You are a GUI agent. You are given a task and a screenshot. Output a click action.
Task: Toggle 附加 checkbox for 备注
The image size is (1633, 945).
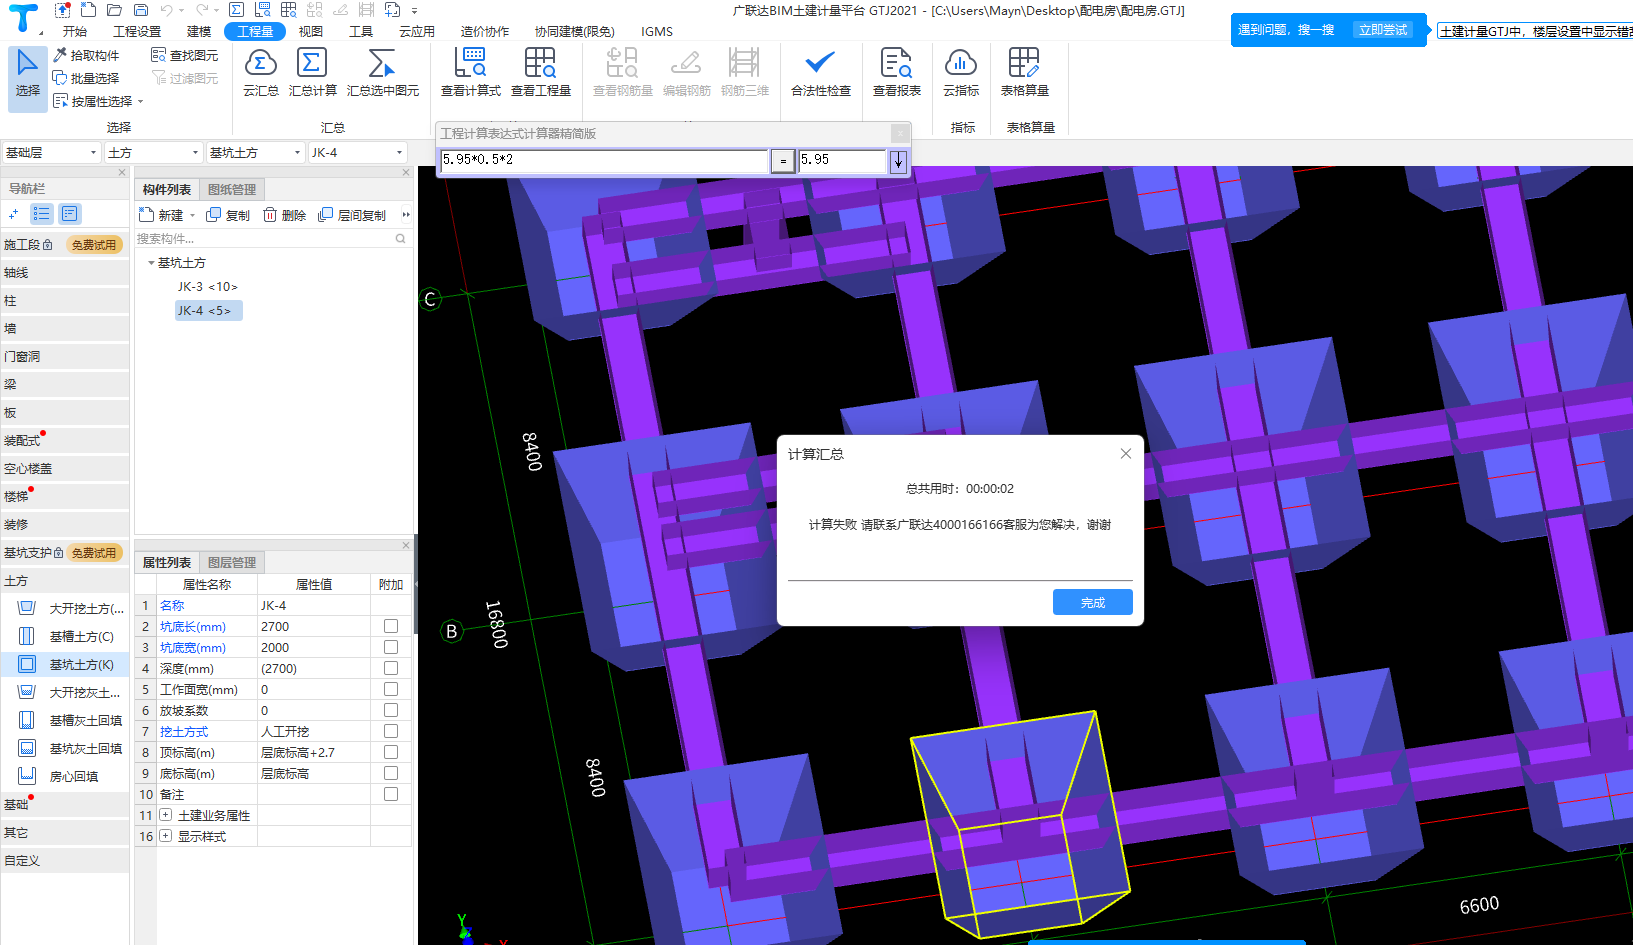391,794
